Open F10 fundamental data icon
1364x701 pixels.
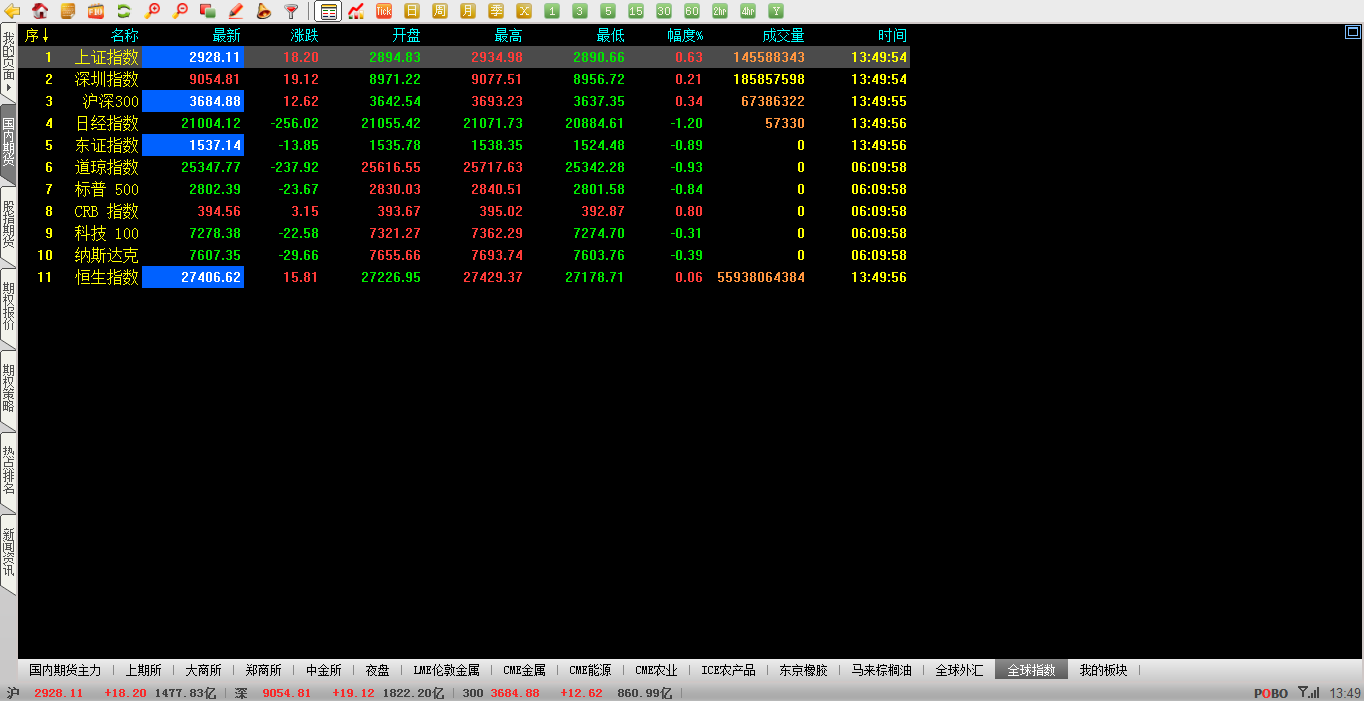(x=95, y=11)
